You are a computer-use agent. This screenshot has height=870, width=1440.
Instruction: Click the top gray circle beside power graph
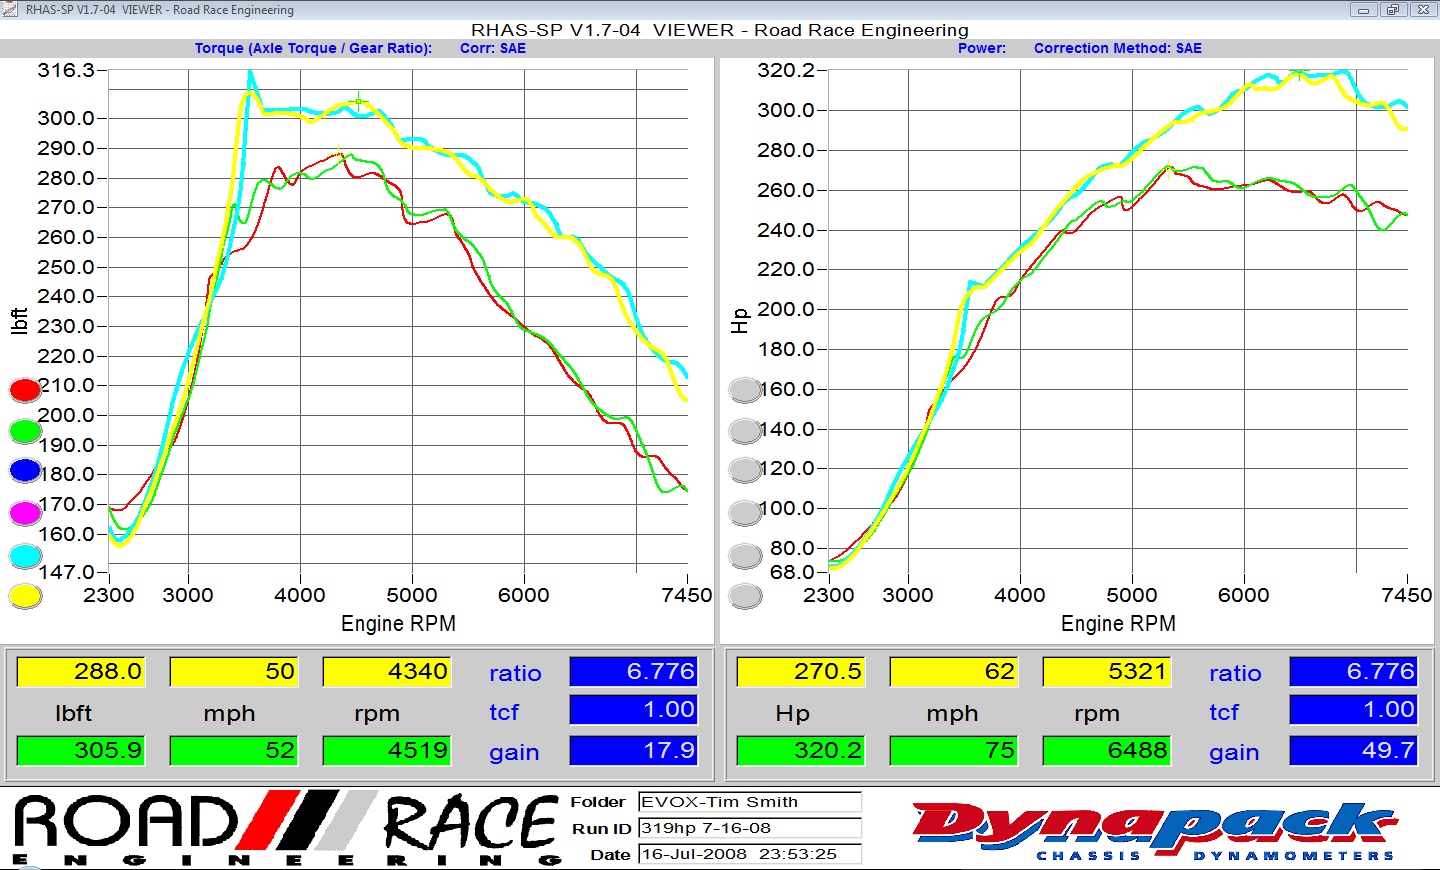745,390
